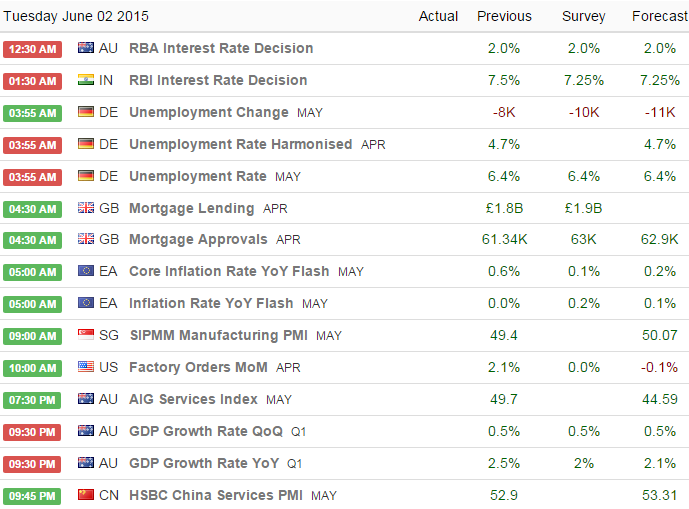Open Inflation Rate YoY Flash details
The width and height of the screenshot is (689, 509).
point(211,303)
